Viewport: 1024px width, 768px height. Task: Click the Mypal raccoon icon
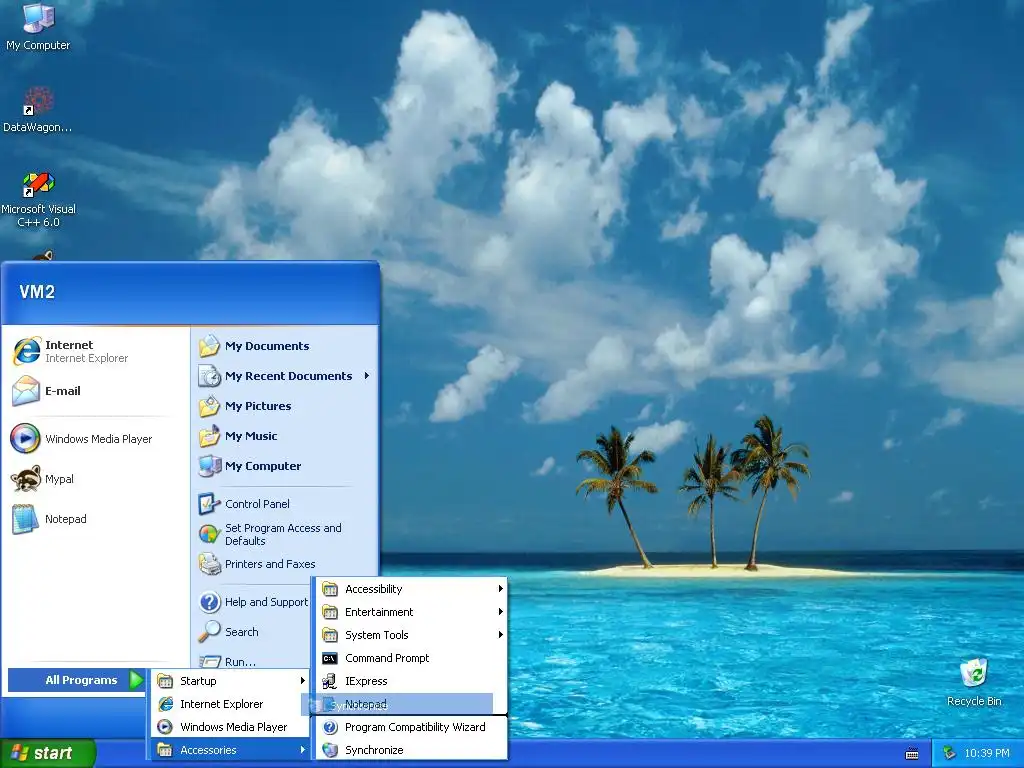pos(26,479)
